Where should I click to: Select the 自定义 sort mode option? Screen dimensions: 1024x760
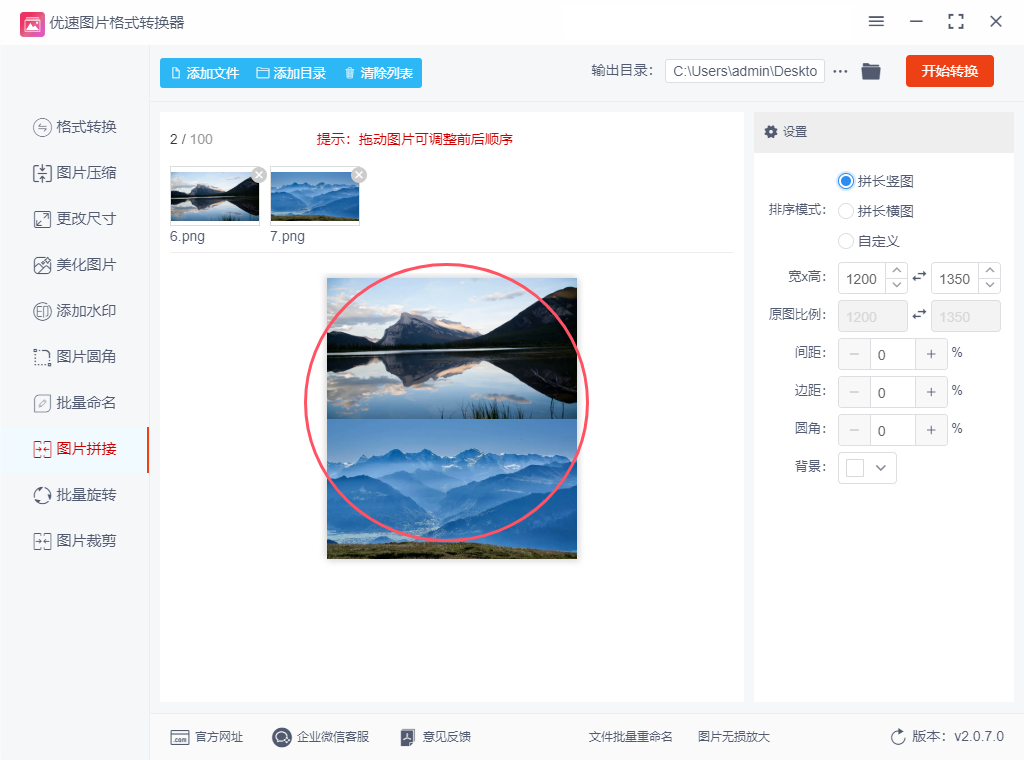(x=846, y=241)
